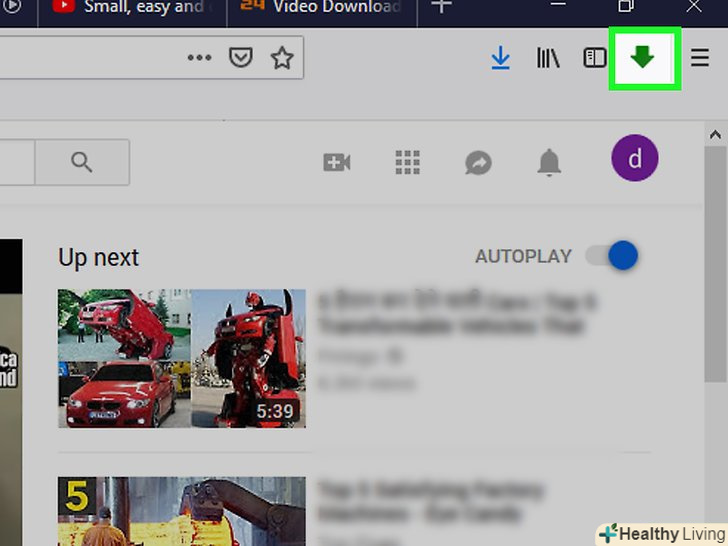Open the YouTube share messages icon
Screen dimensions: 728x546
pyautogui.click(x=478, y=162)
